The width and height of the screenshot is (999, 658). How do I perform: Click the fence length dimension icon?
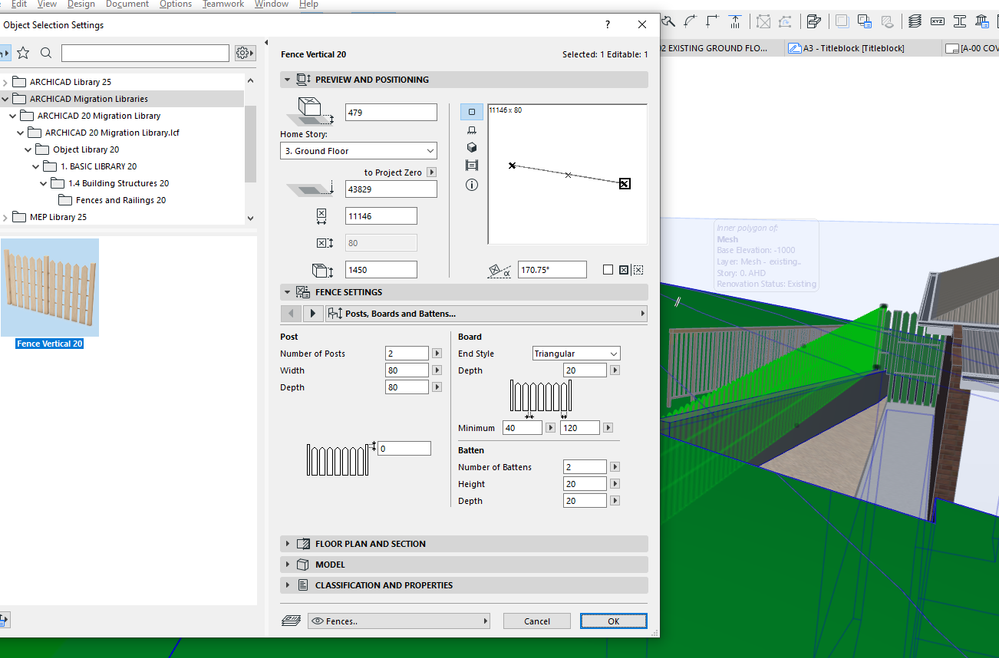[321, 216]
